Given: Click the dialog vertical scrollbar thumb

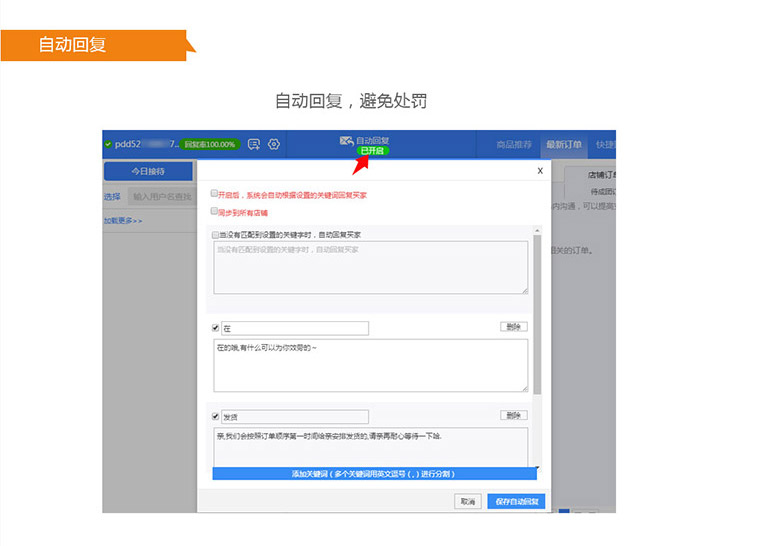Looking at the screenshot, I should click(537, 314).
